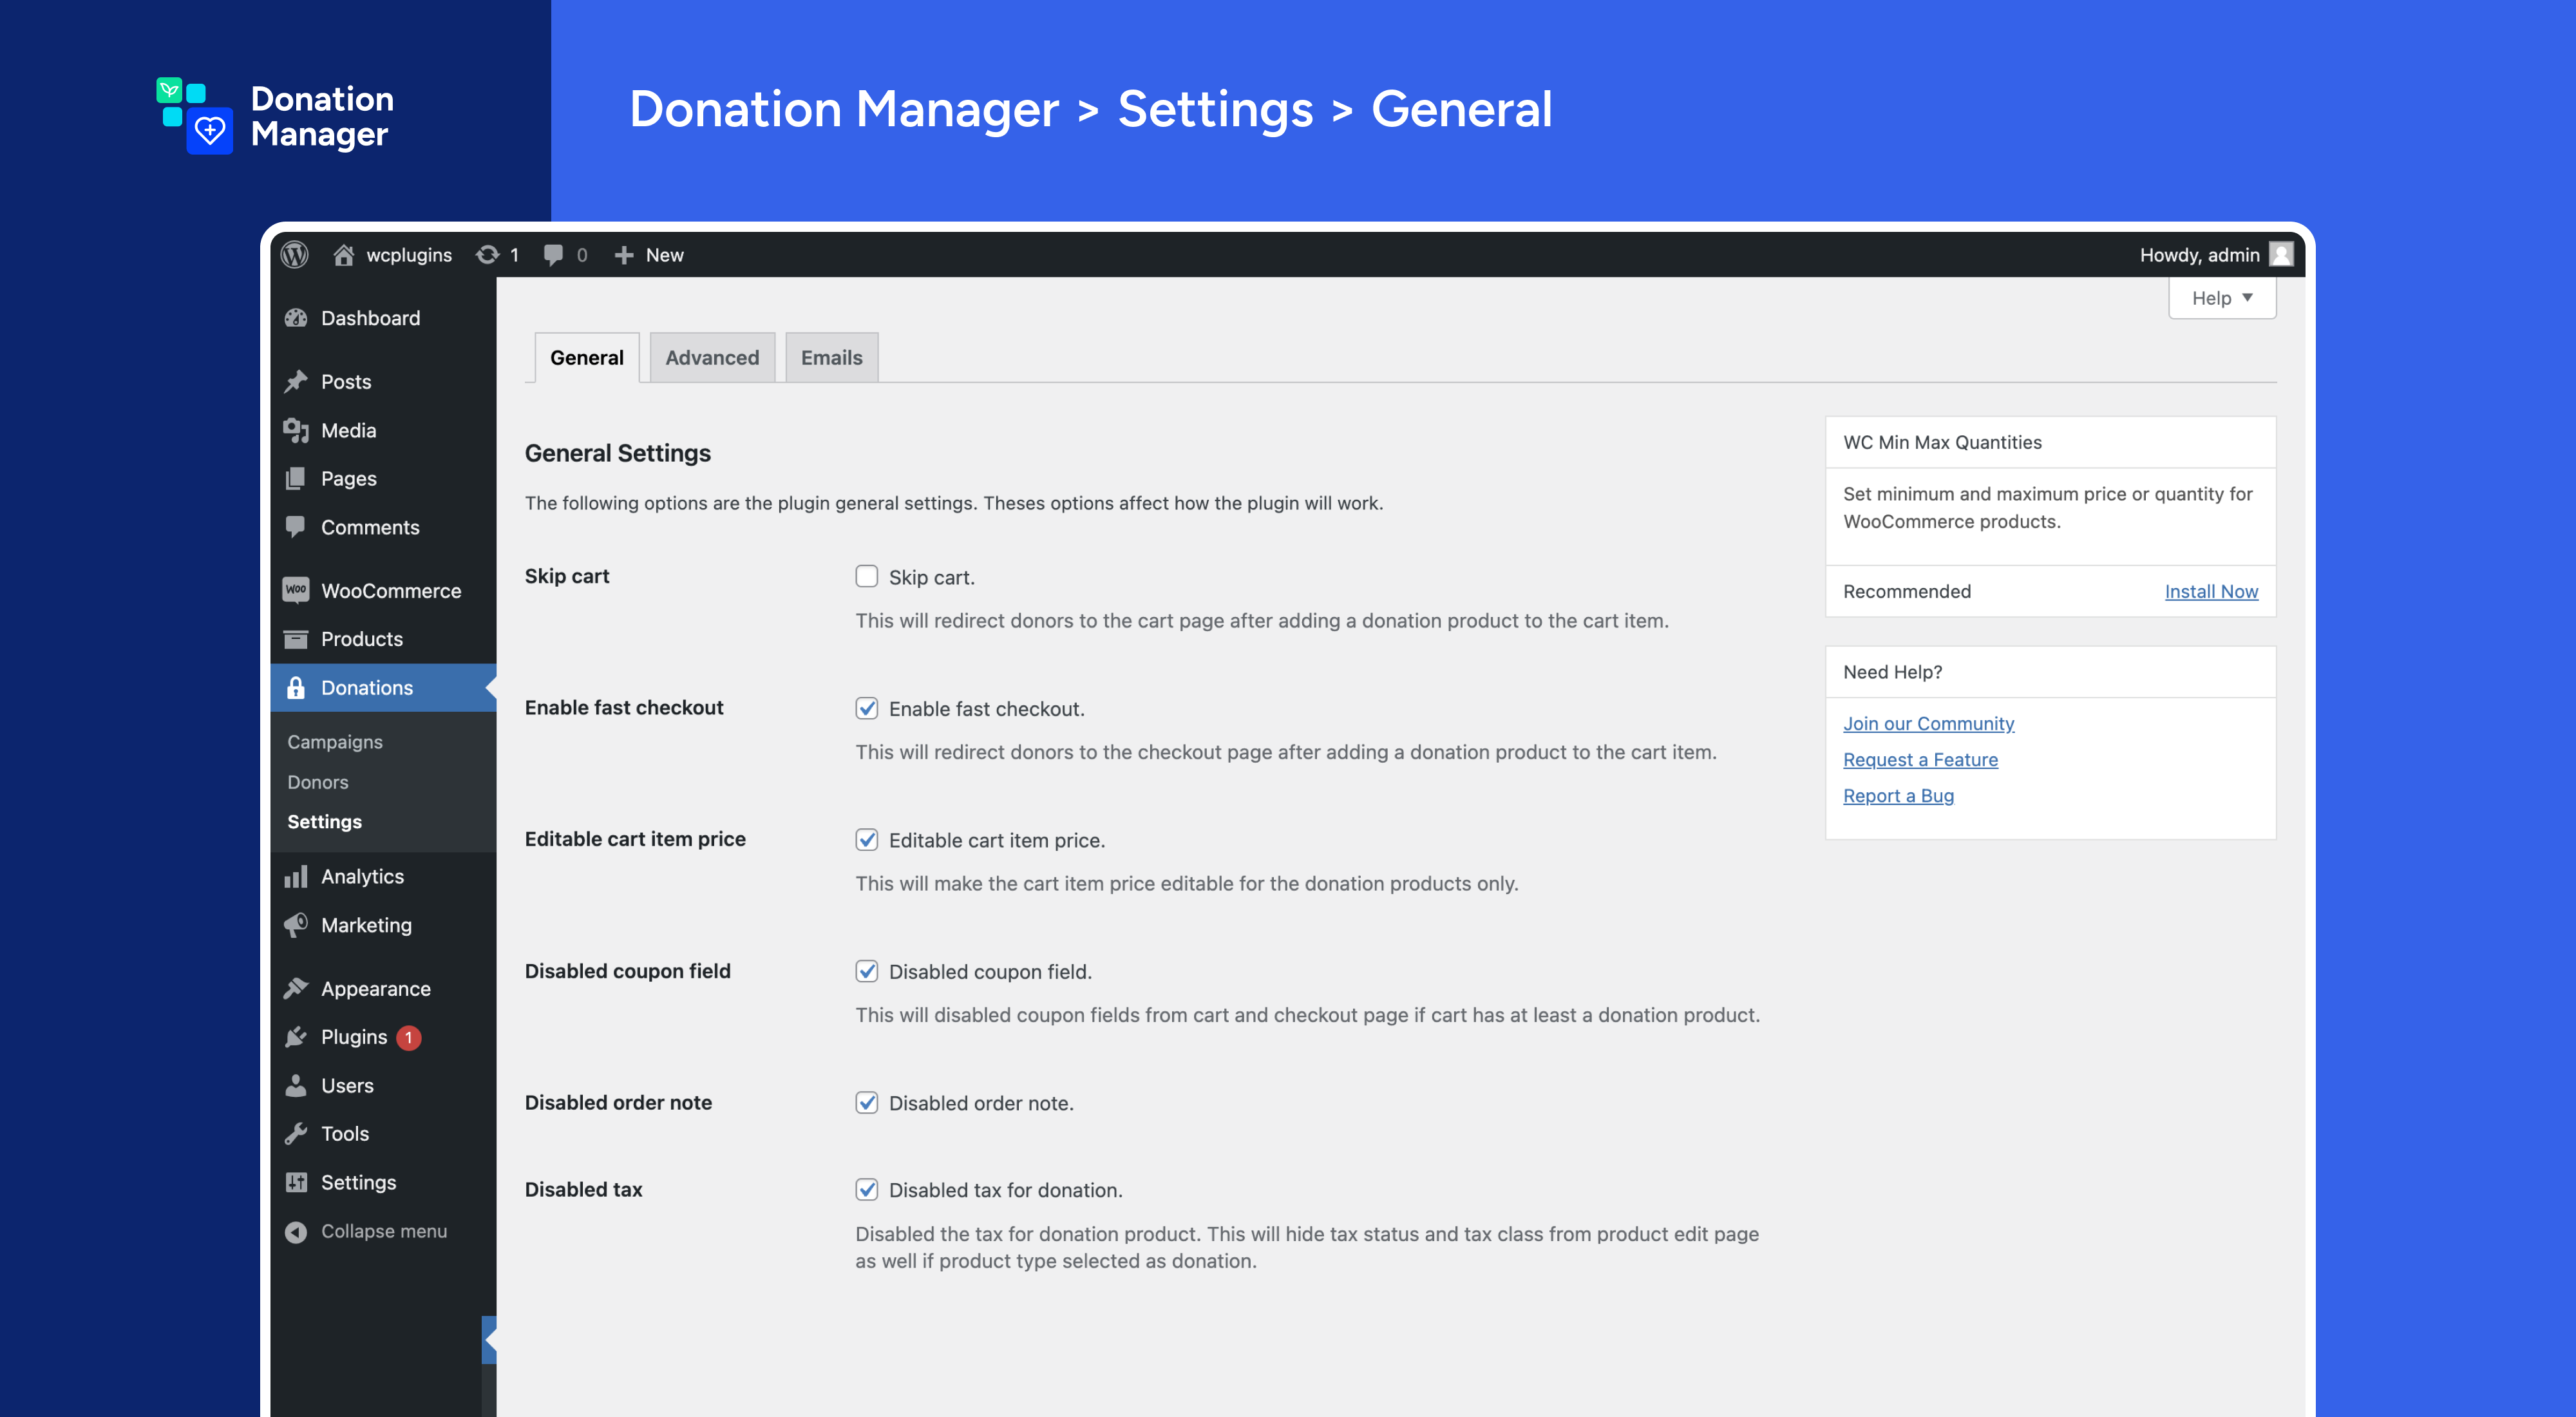The height and width of the screenshot is (1417, 2576).
Task: Click the Marketing megaphone icon
Action: pos(296,925)
